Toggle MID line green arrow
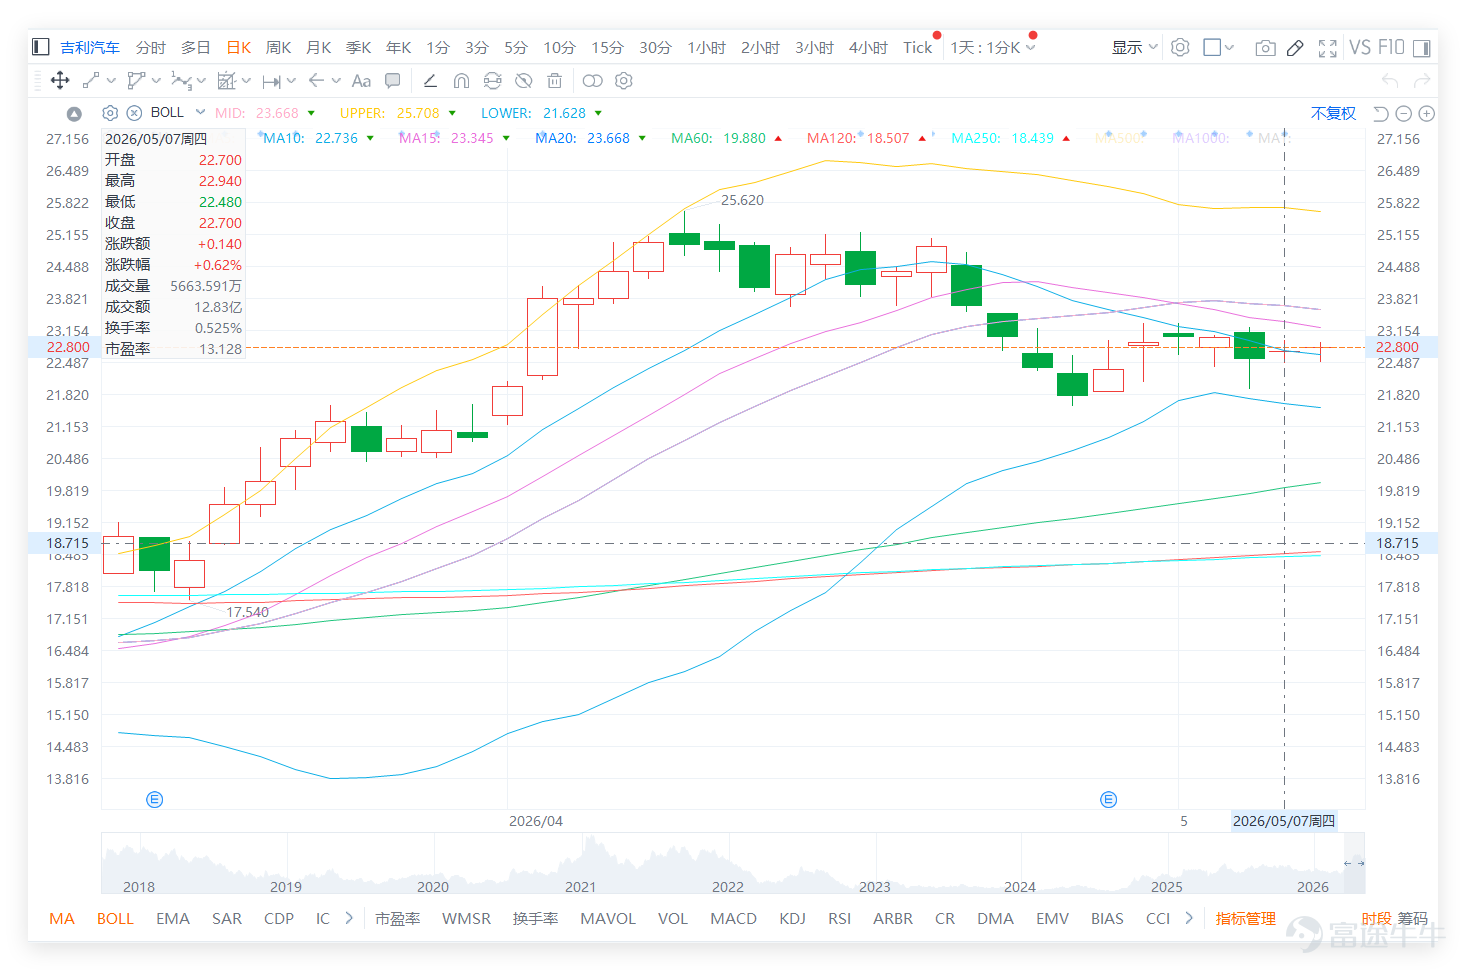 tap(311, 113)
